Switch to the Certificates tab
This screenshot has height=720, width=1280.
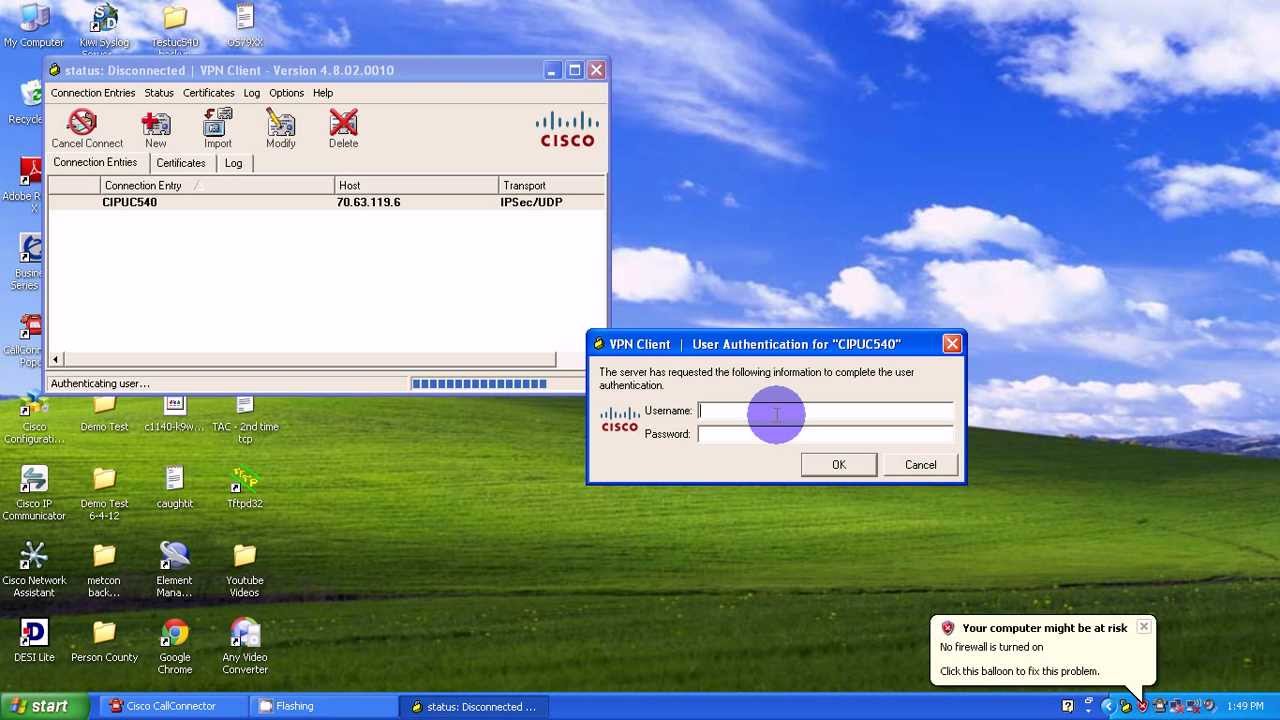point(181,163)
